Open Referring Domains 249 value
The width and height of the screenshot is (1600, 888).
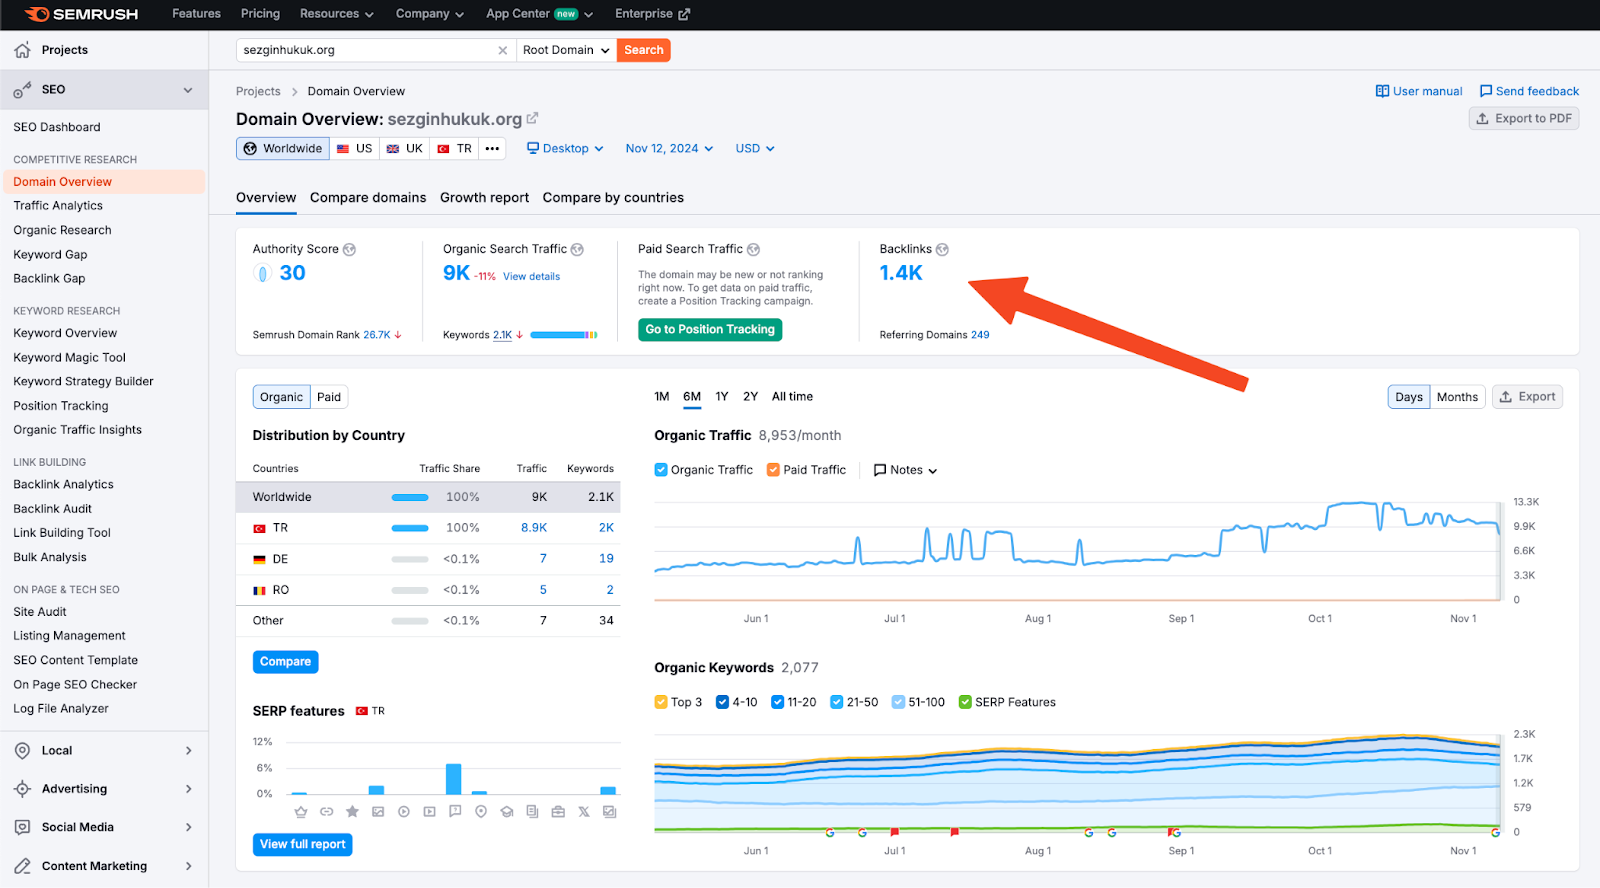click(980, 335)
